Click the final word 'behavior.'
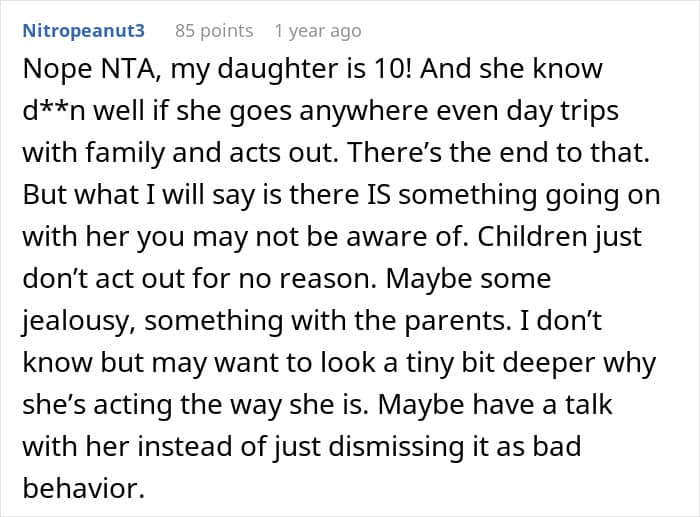Screen dimensions: 700x517 (83, 488)
